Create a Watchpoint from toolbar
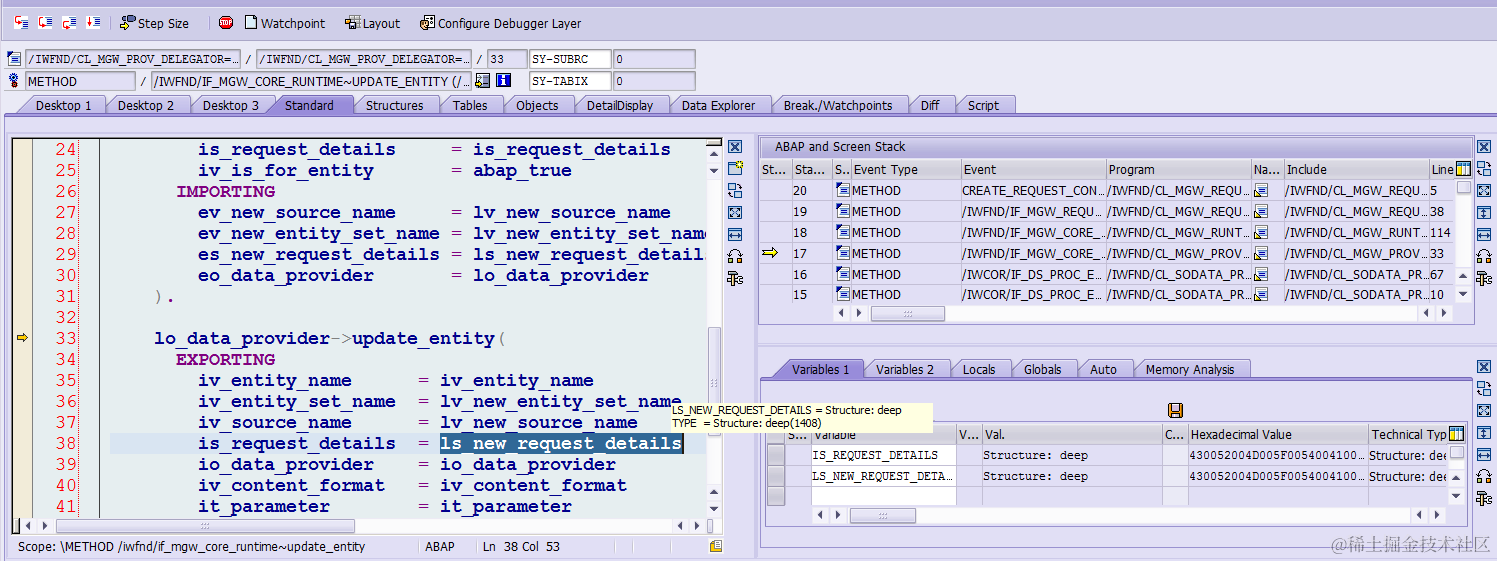The width and height of the screenshot is (1497, 561). (x=284, y=22)
